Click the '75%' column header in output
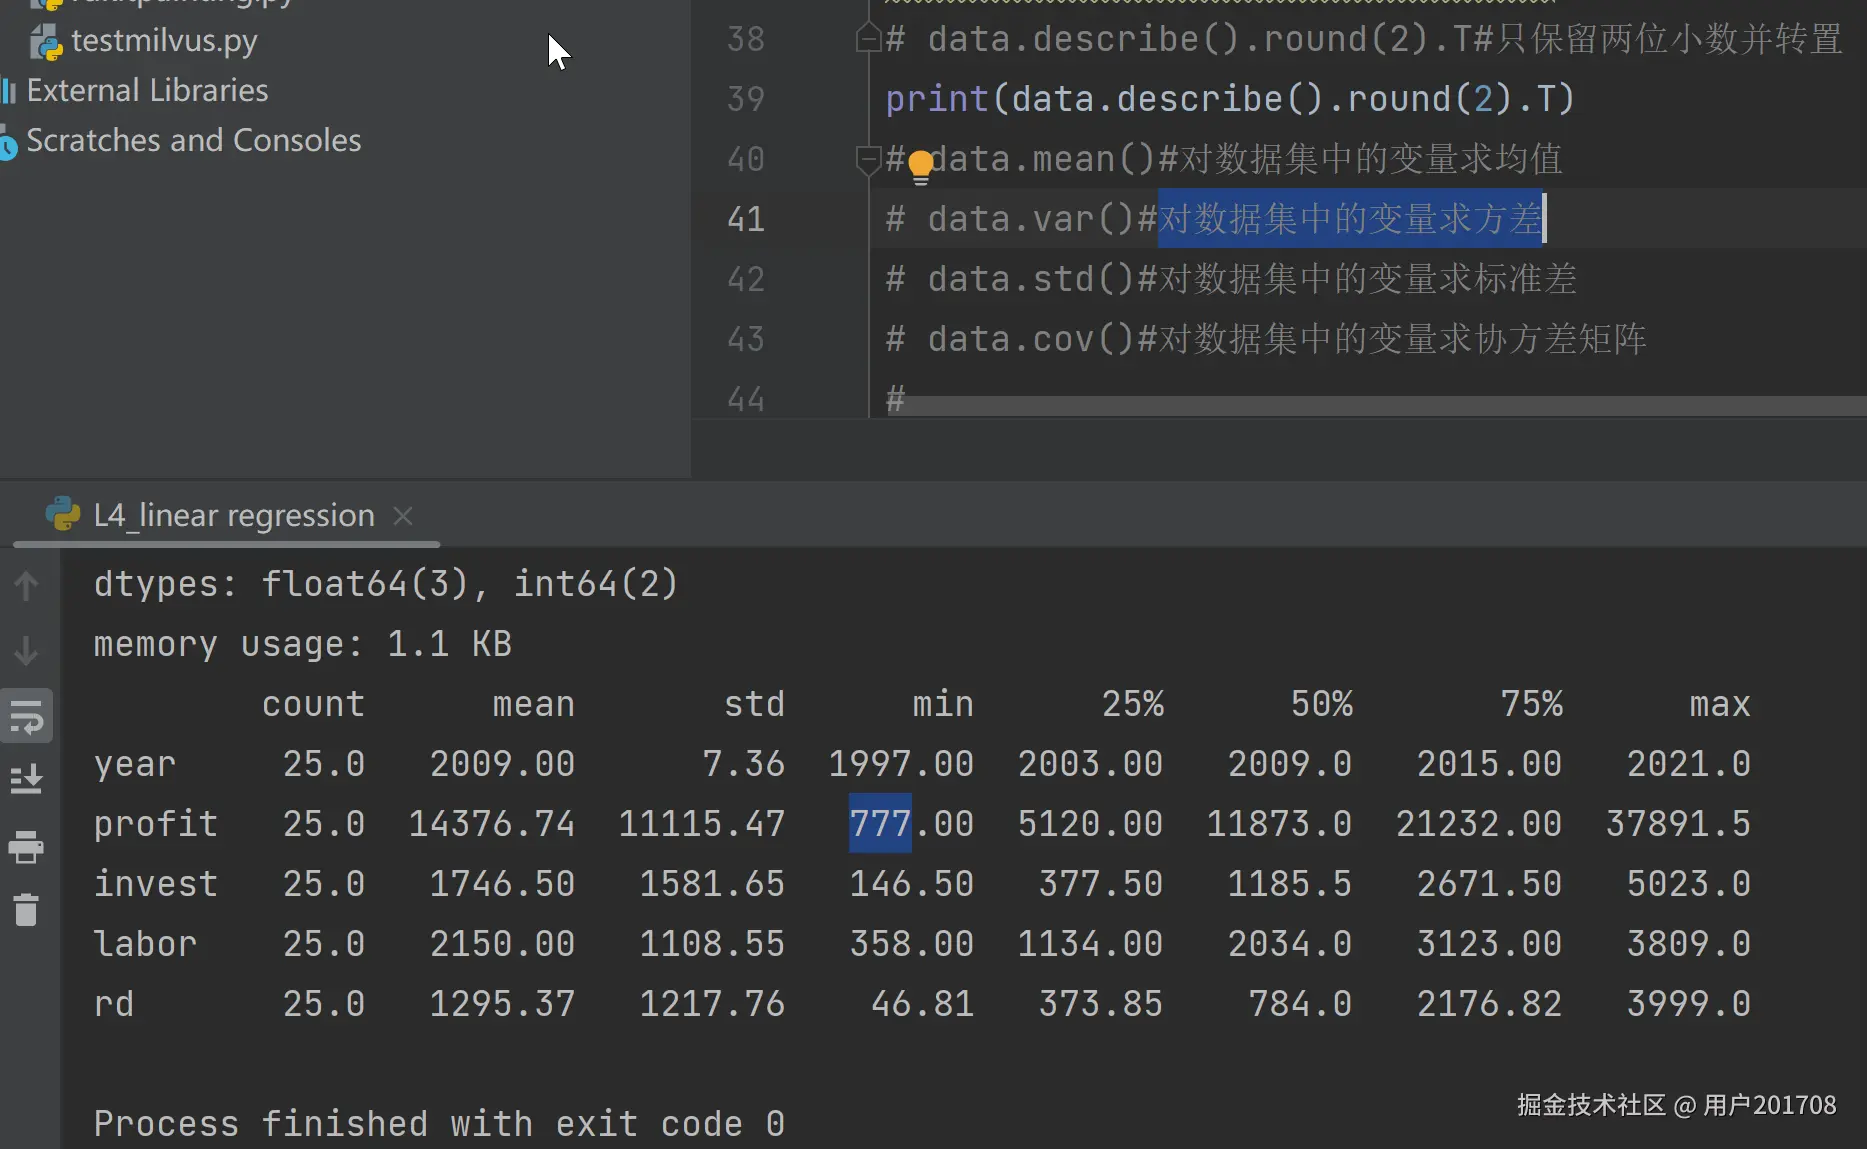Viewport: 1867px width, 1149px height. click(x=1531, y=704)
